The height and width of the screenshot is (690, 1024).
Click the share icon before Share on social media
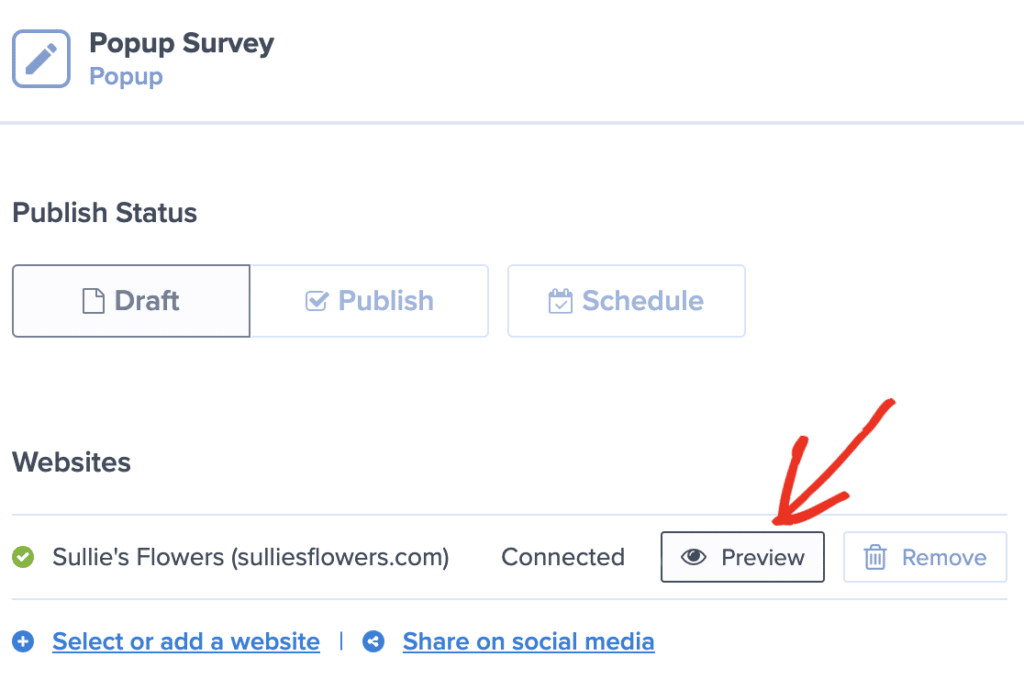(x=373, y=641)
